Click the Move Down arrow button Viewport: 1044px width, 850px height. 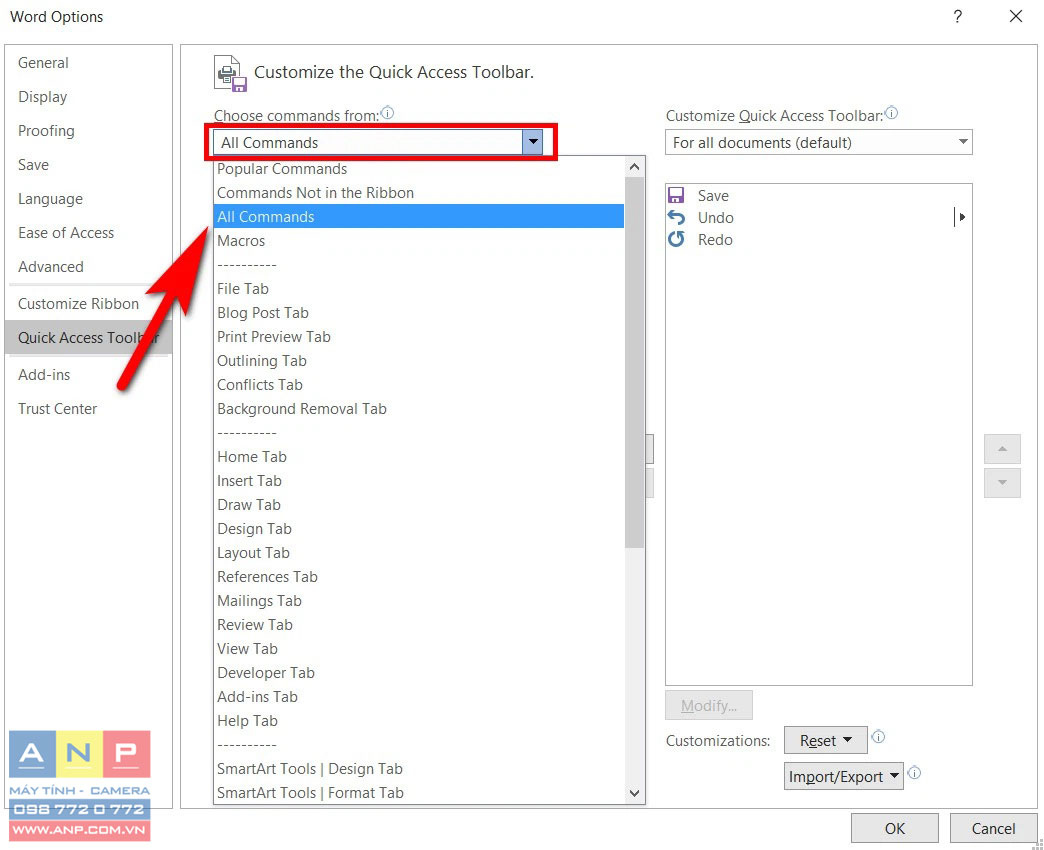(x=1002, y=483)
